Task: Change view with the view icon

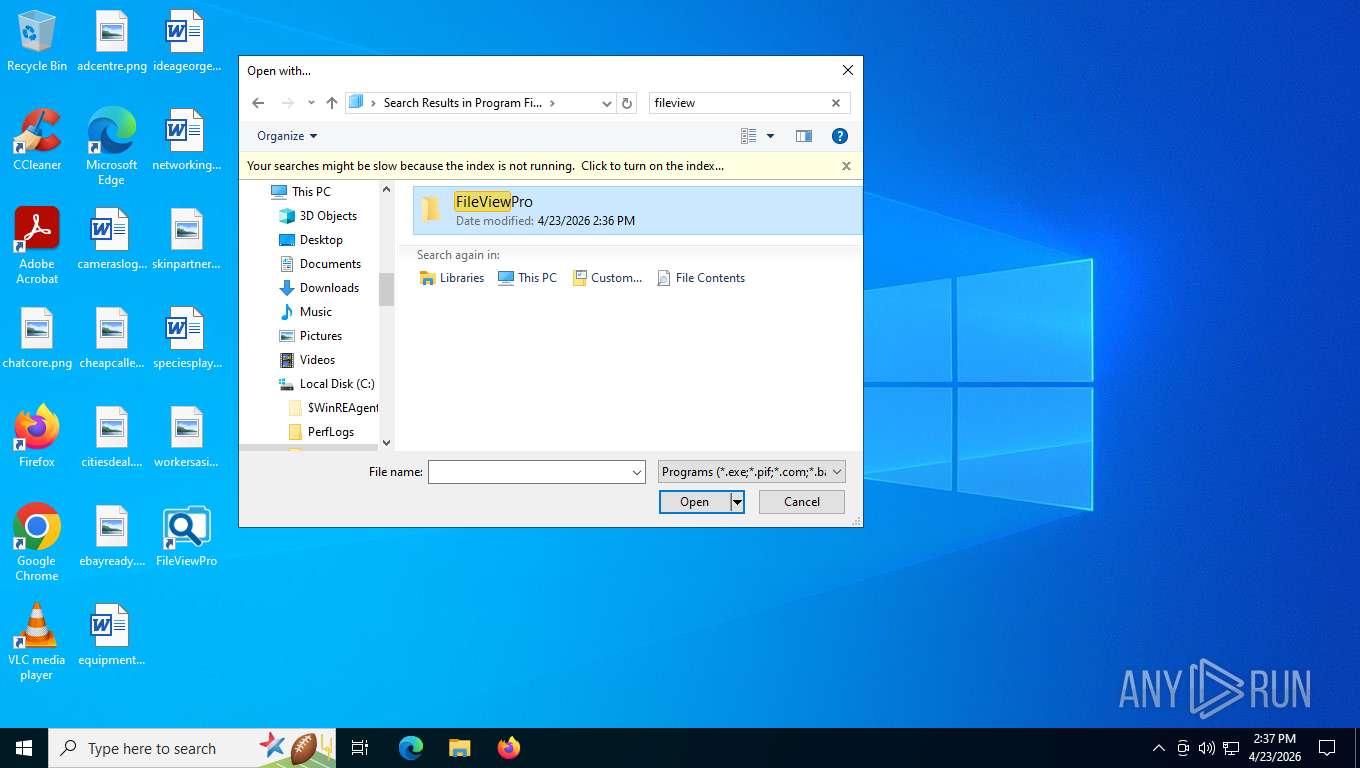Action: point(748,136)
